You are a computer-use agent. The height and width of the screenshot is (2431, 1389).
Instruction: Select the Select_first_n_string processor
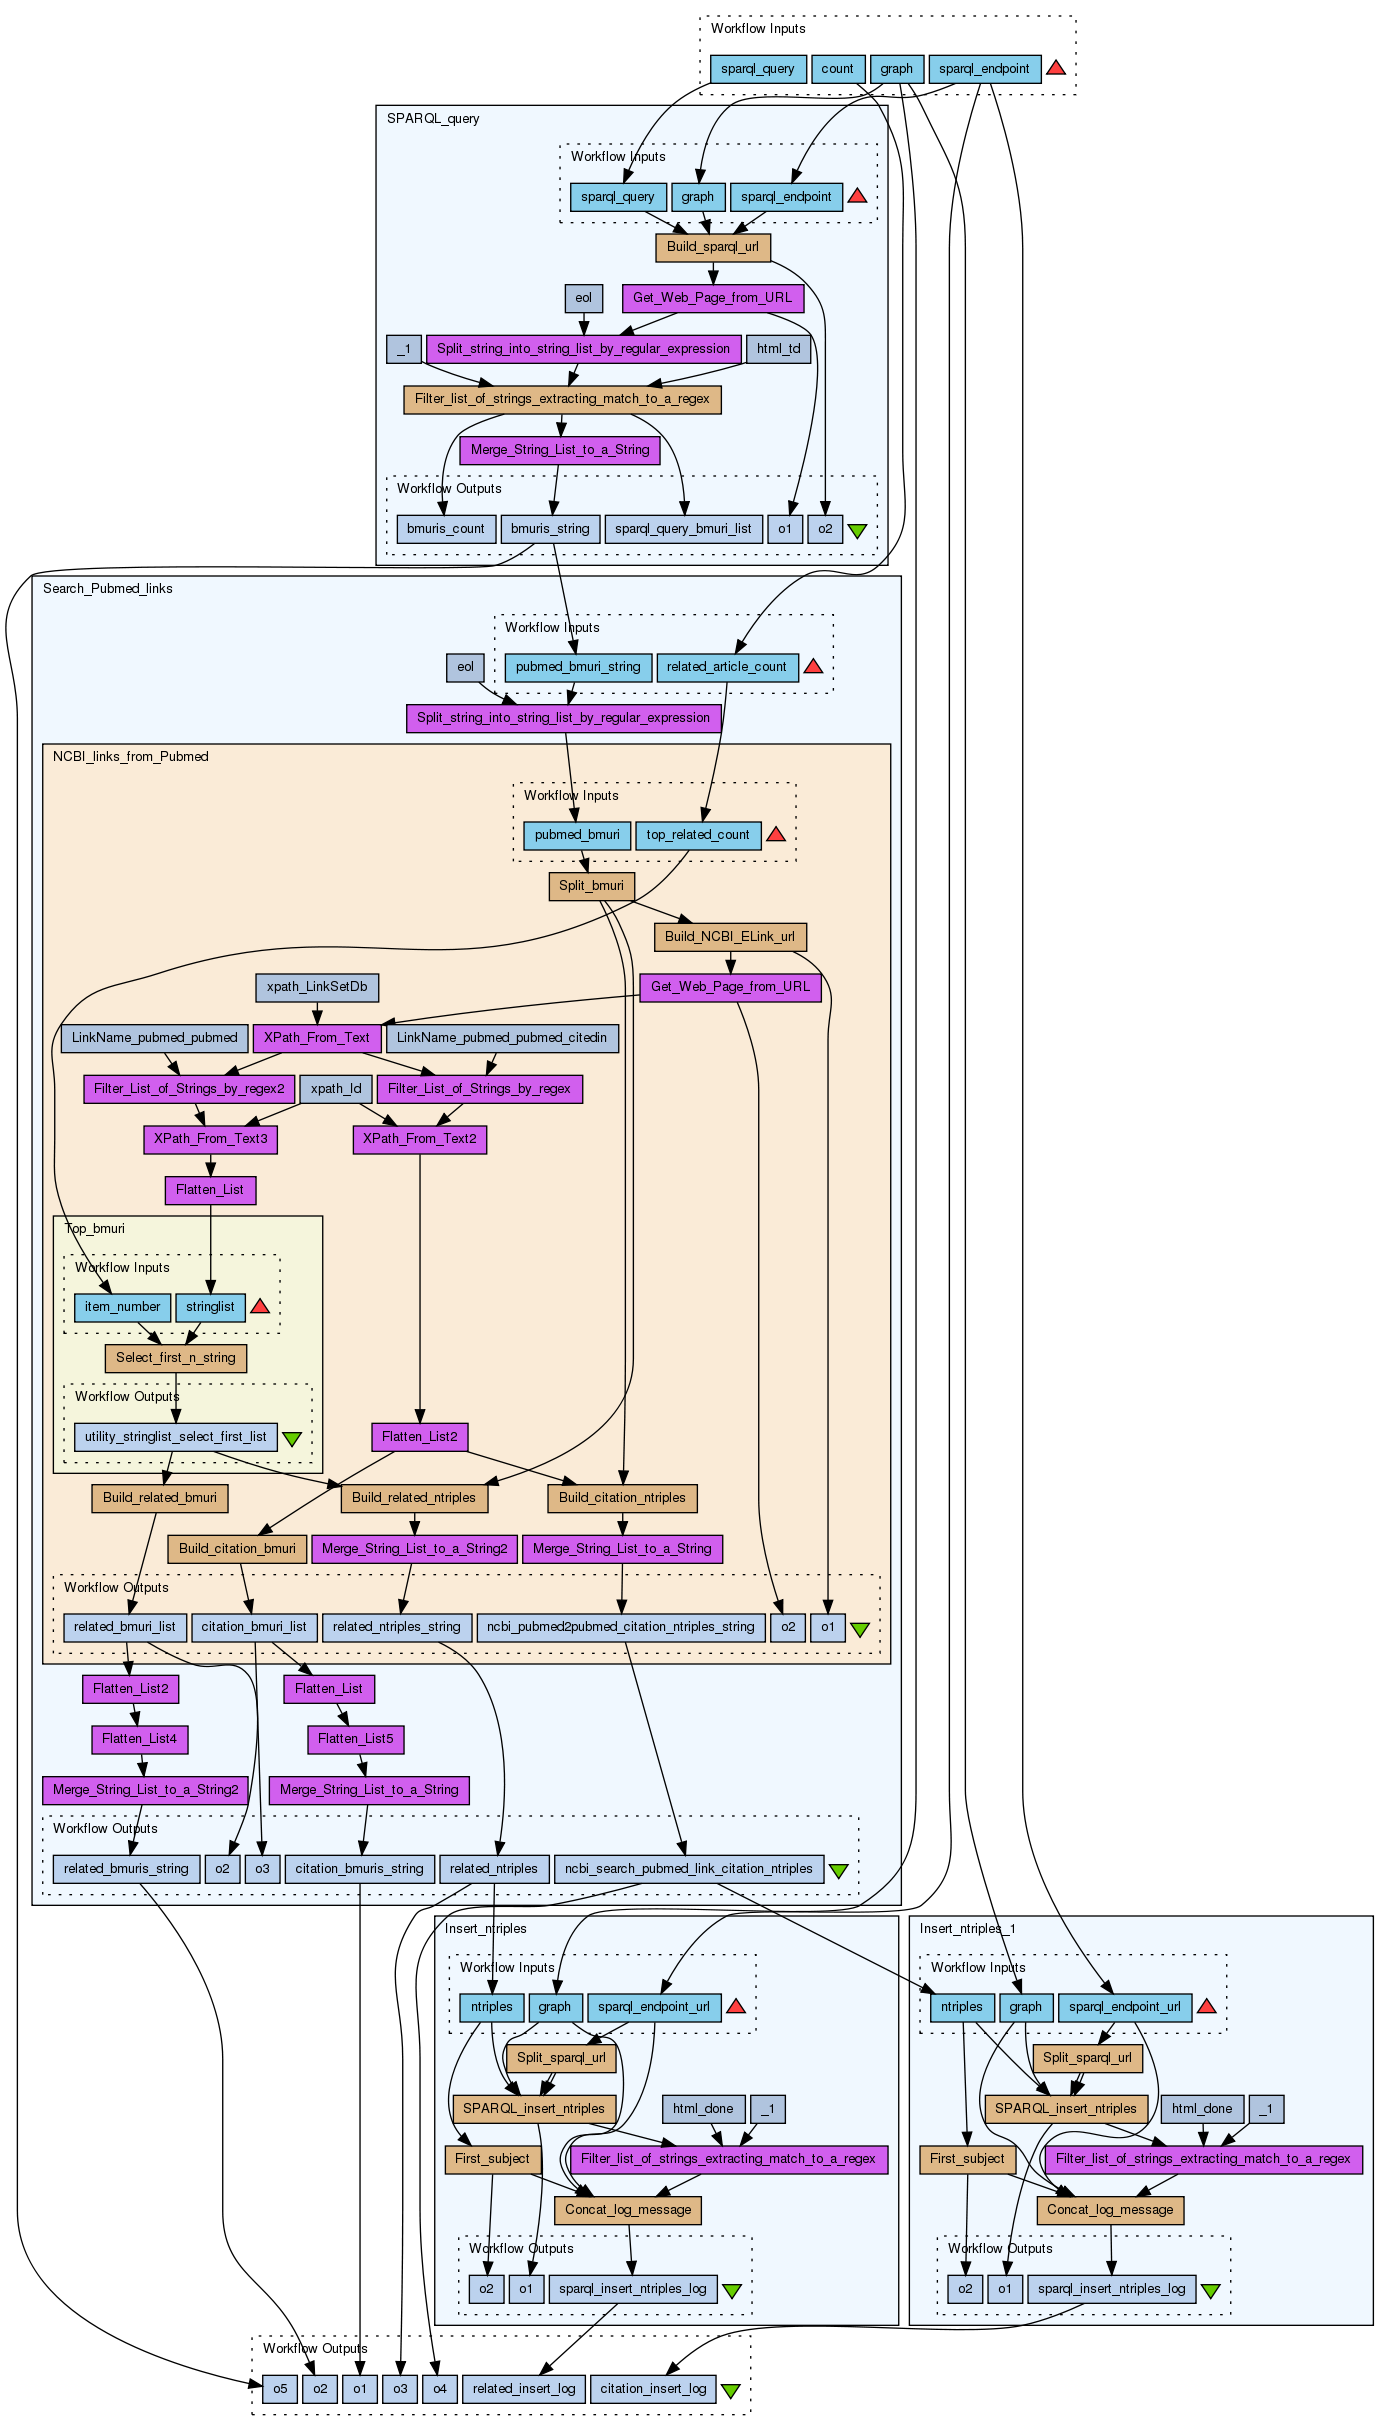pyautogui.click(x=176, y=1358)
